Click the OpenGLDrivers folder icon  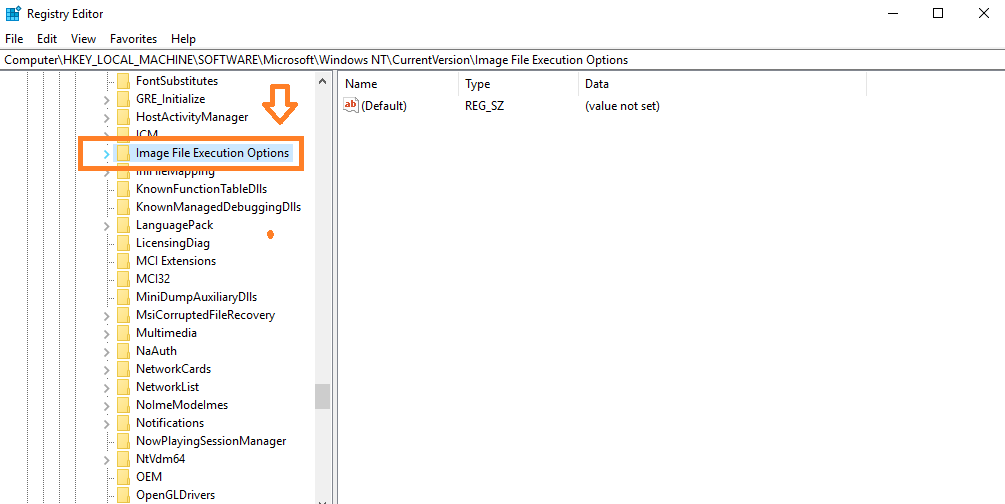[123, 494]
